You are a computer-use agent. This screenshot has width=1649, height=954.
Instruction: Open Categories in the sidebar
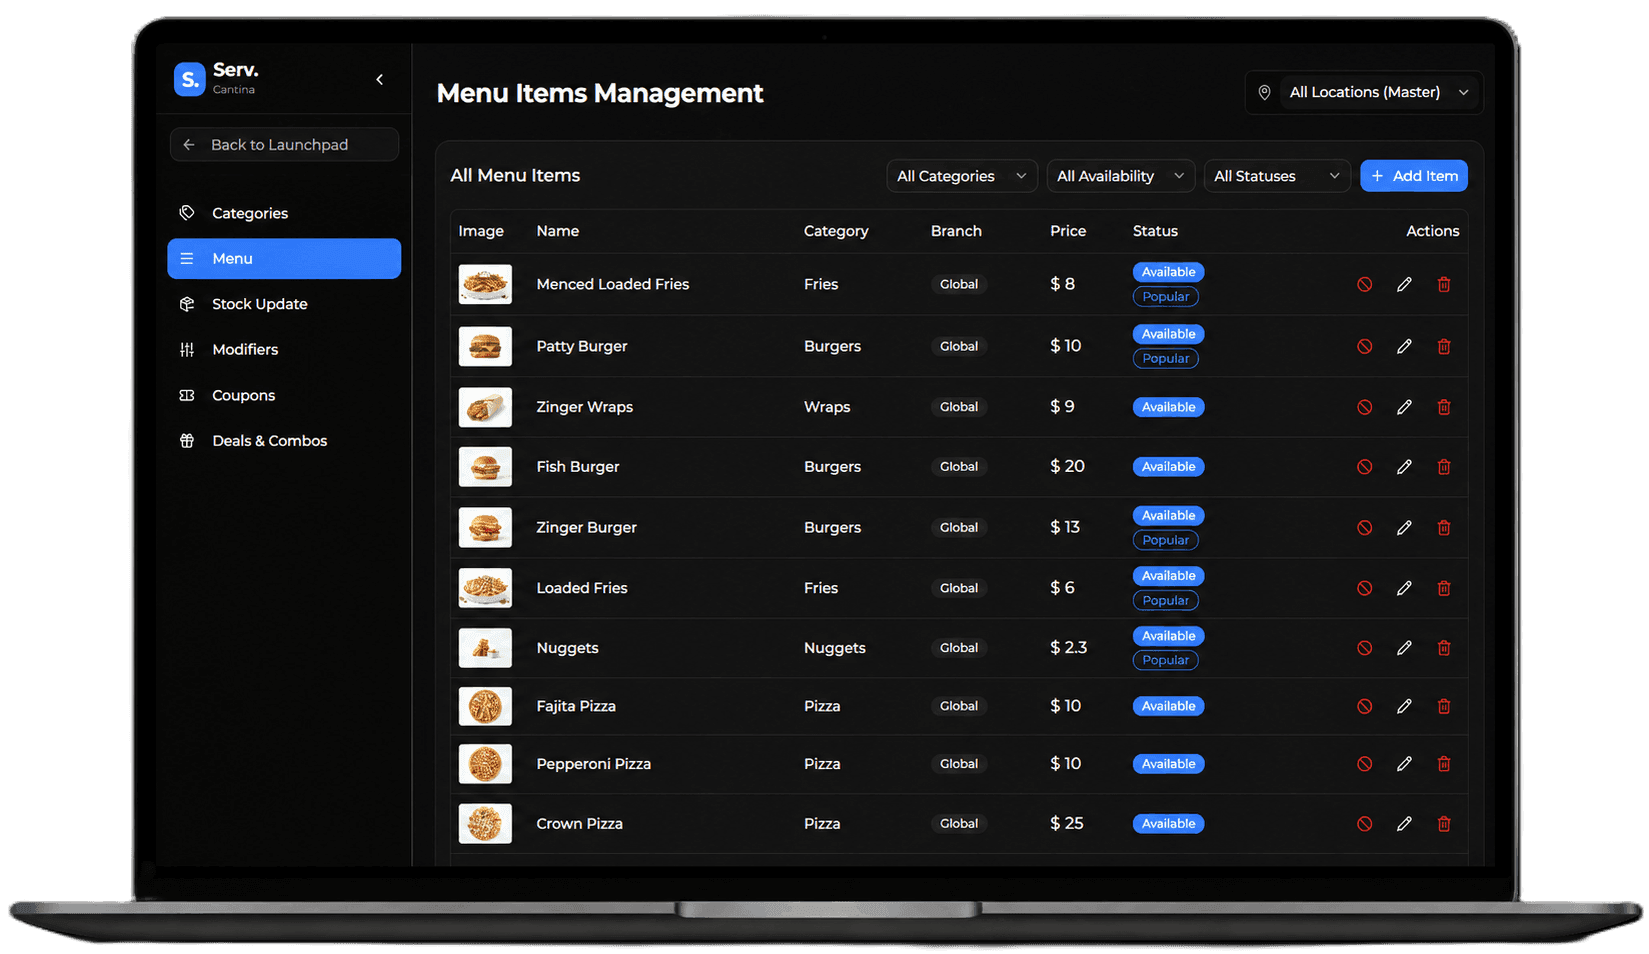[x=284, y=213]
